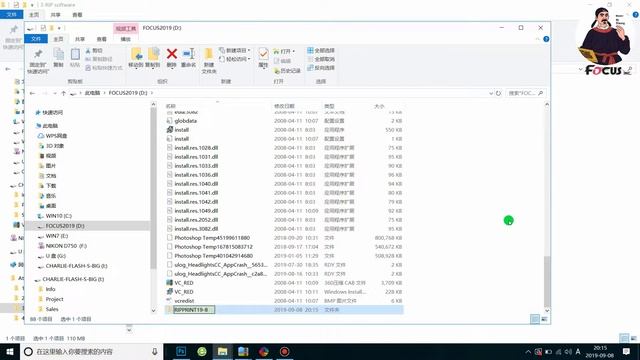Switch to large icons view in status bar

tap(544, 319)
